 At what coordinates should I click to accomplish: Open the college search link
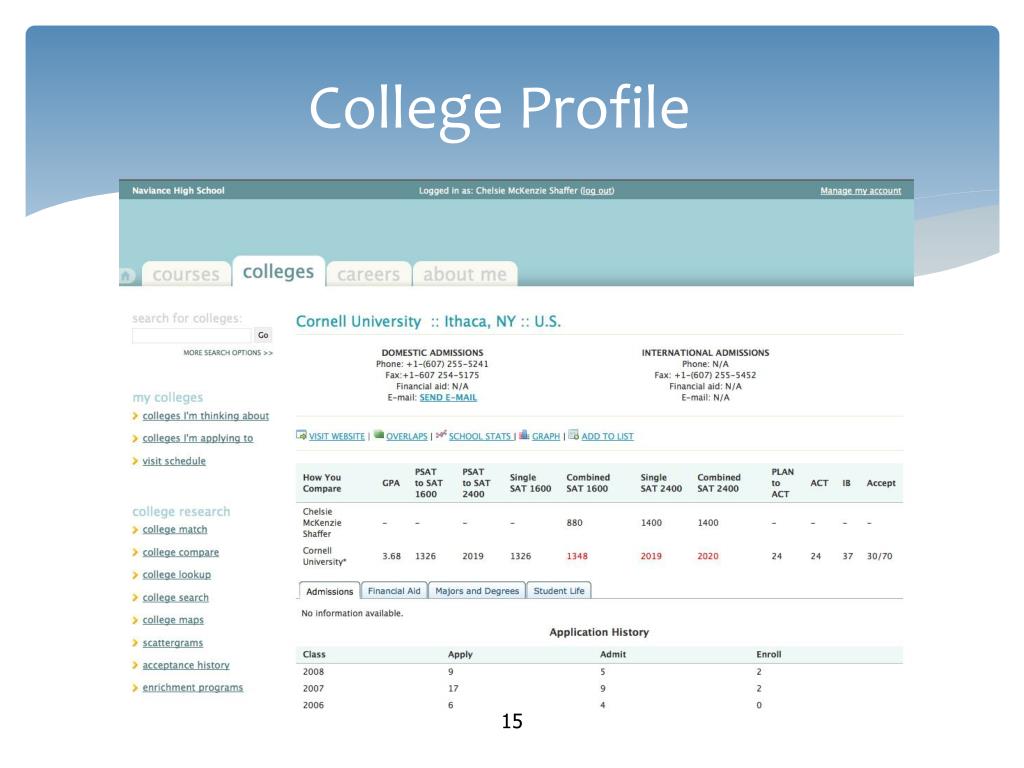pos(176,598)
